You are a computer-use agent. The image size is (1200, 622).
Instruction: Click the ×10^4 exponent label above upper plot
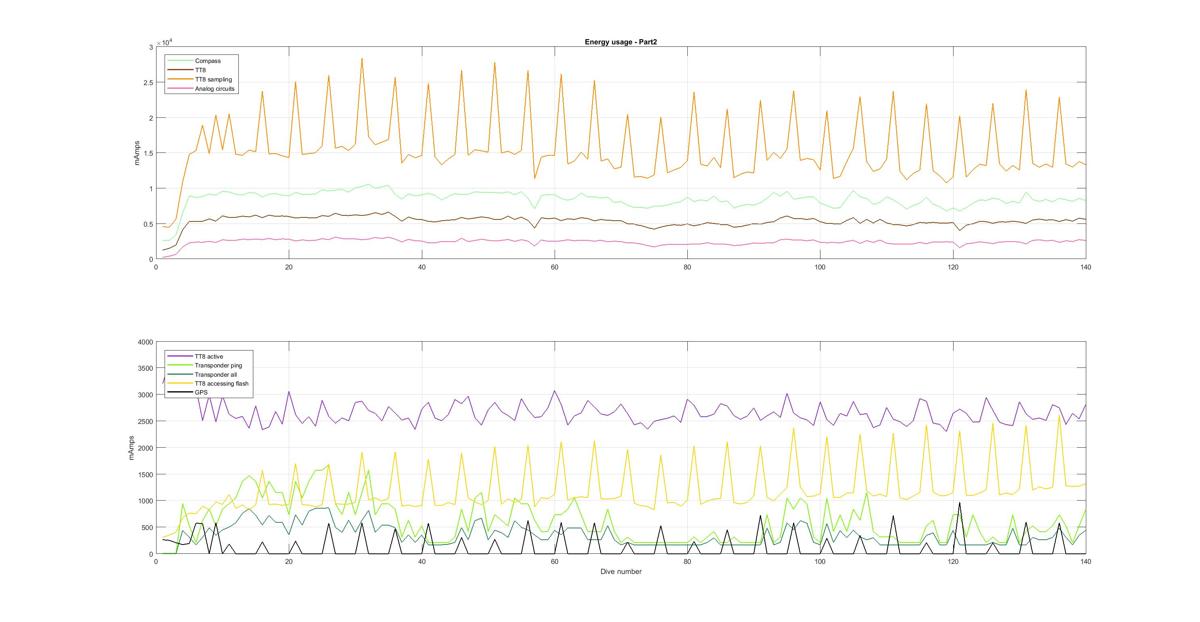pos(164,42)
